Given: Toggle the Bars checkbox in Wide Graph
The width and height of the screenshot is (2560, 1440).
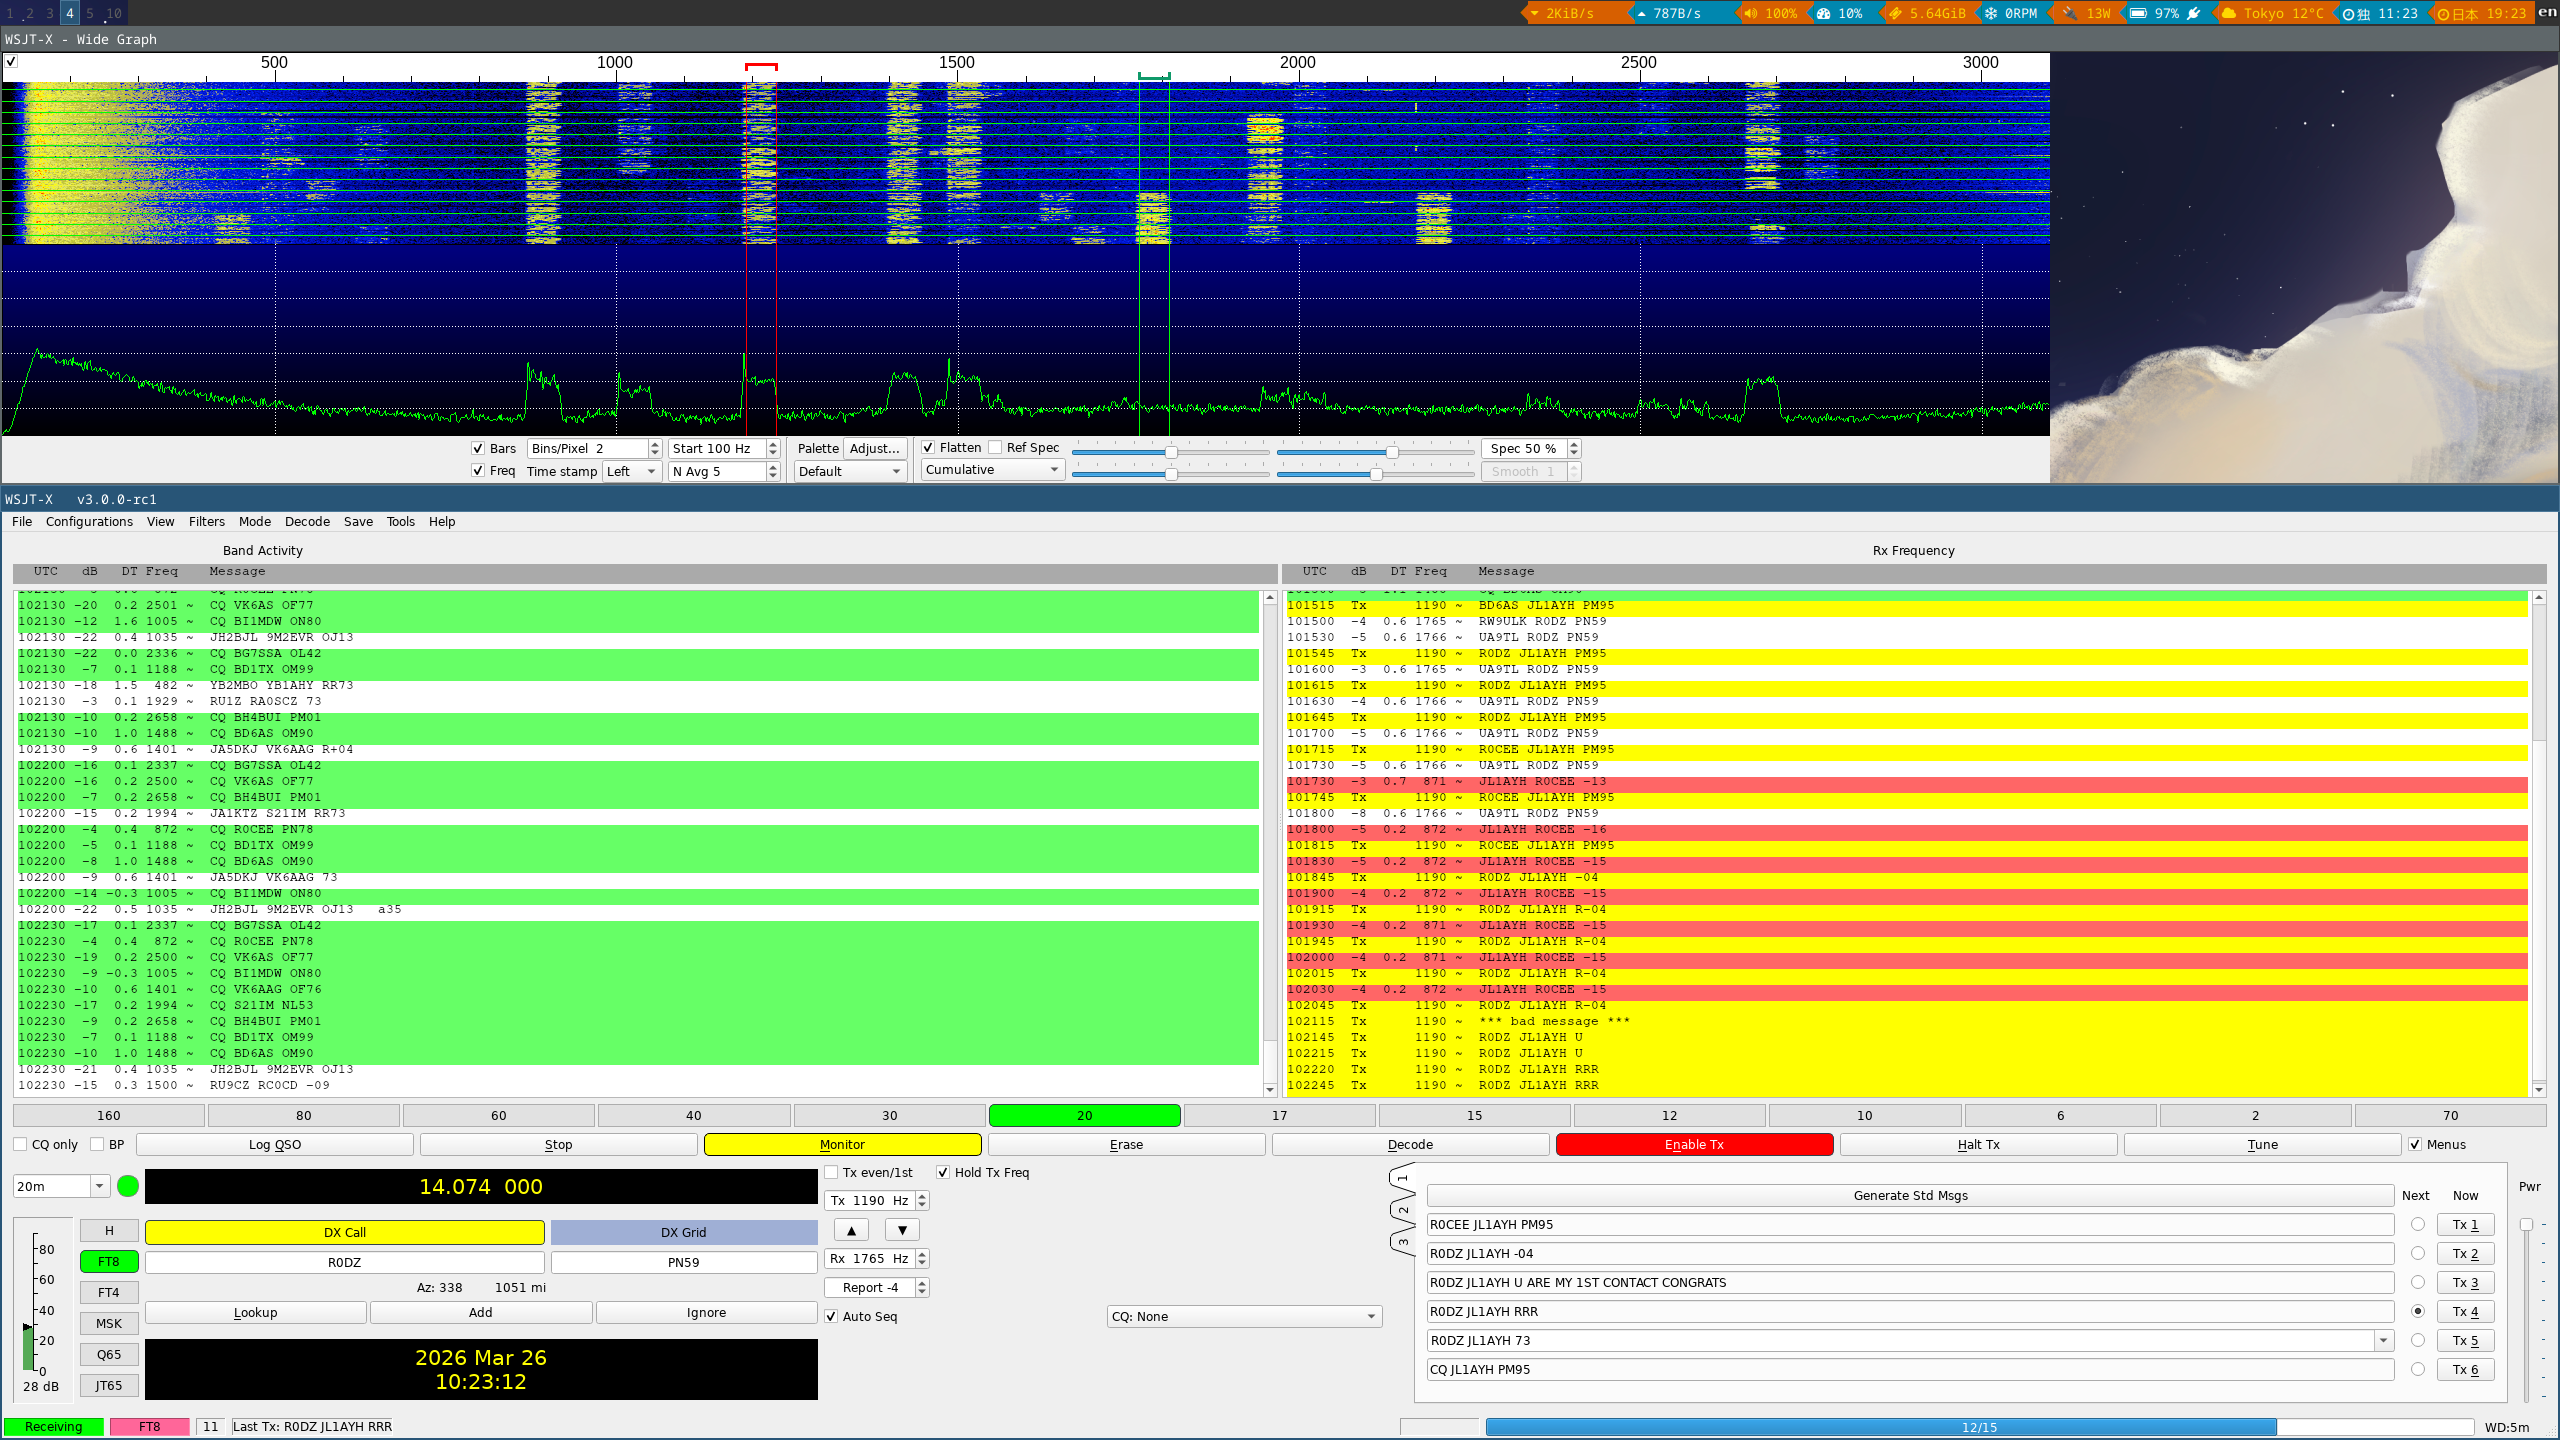Looking at the screenshot, I should [x=478, y=448].
